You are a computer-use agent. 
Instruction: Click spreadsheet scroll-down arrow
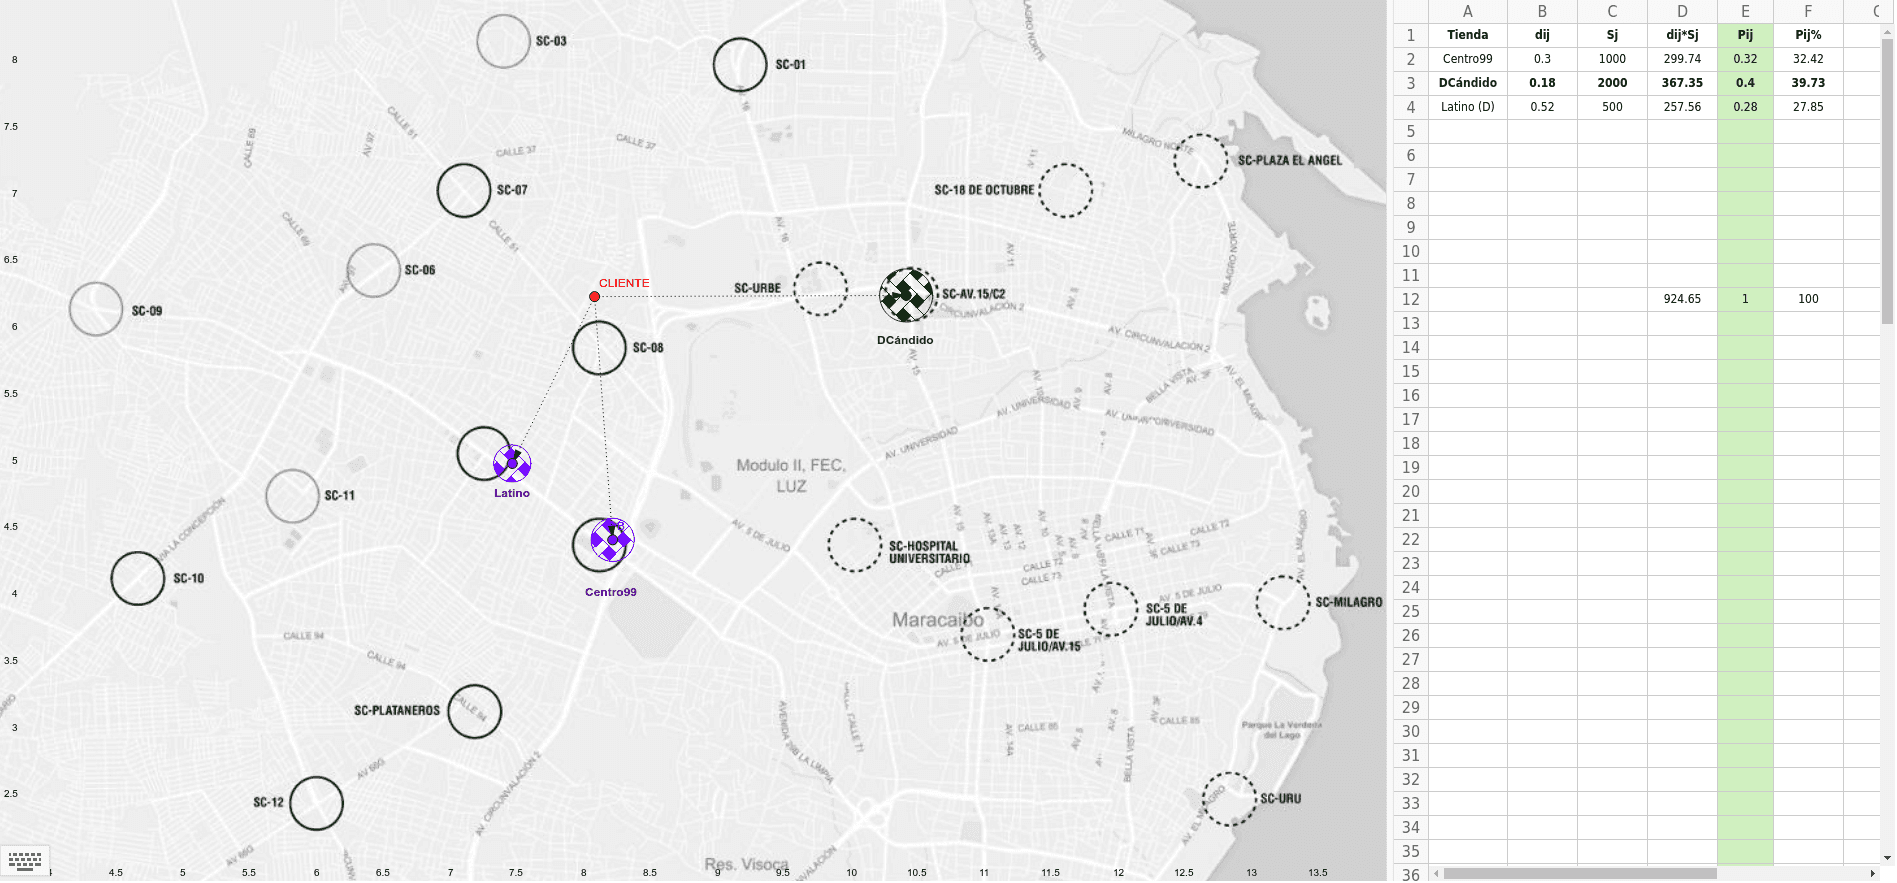coord(1888,858)
